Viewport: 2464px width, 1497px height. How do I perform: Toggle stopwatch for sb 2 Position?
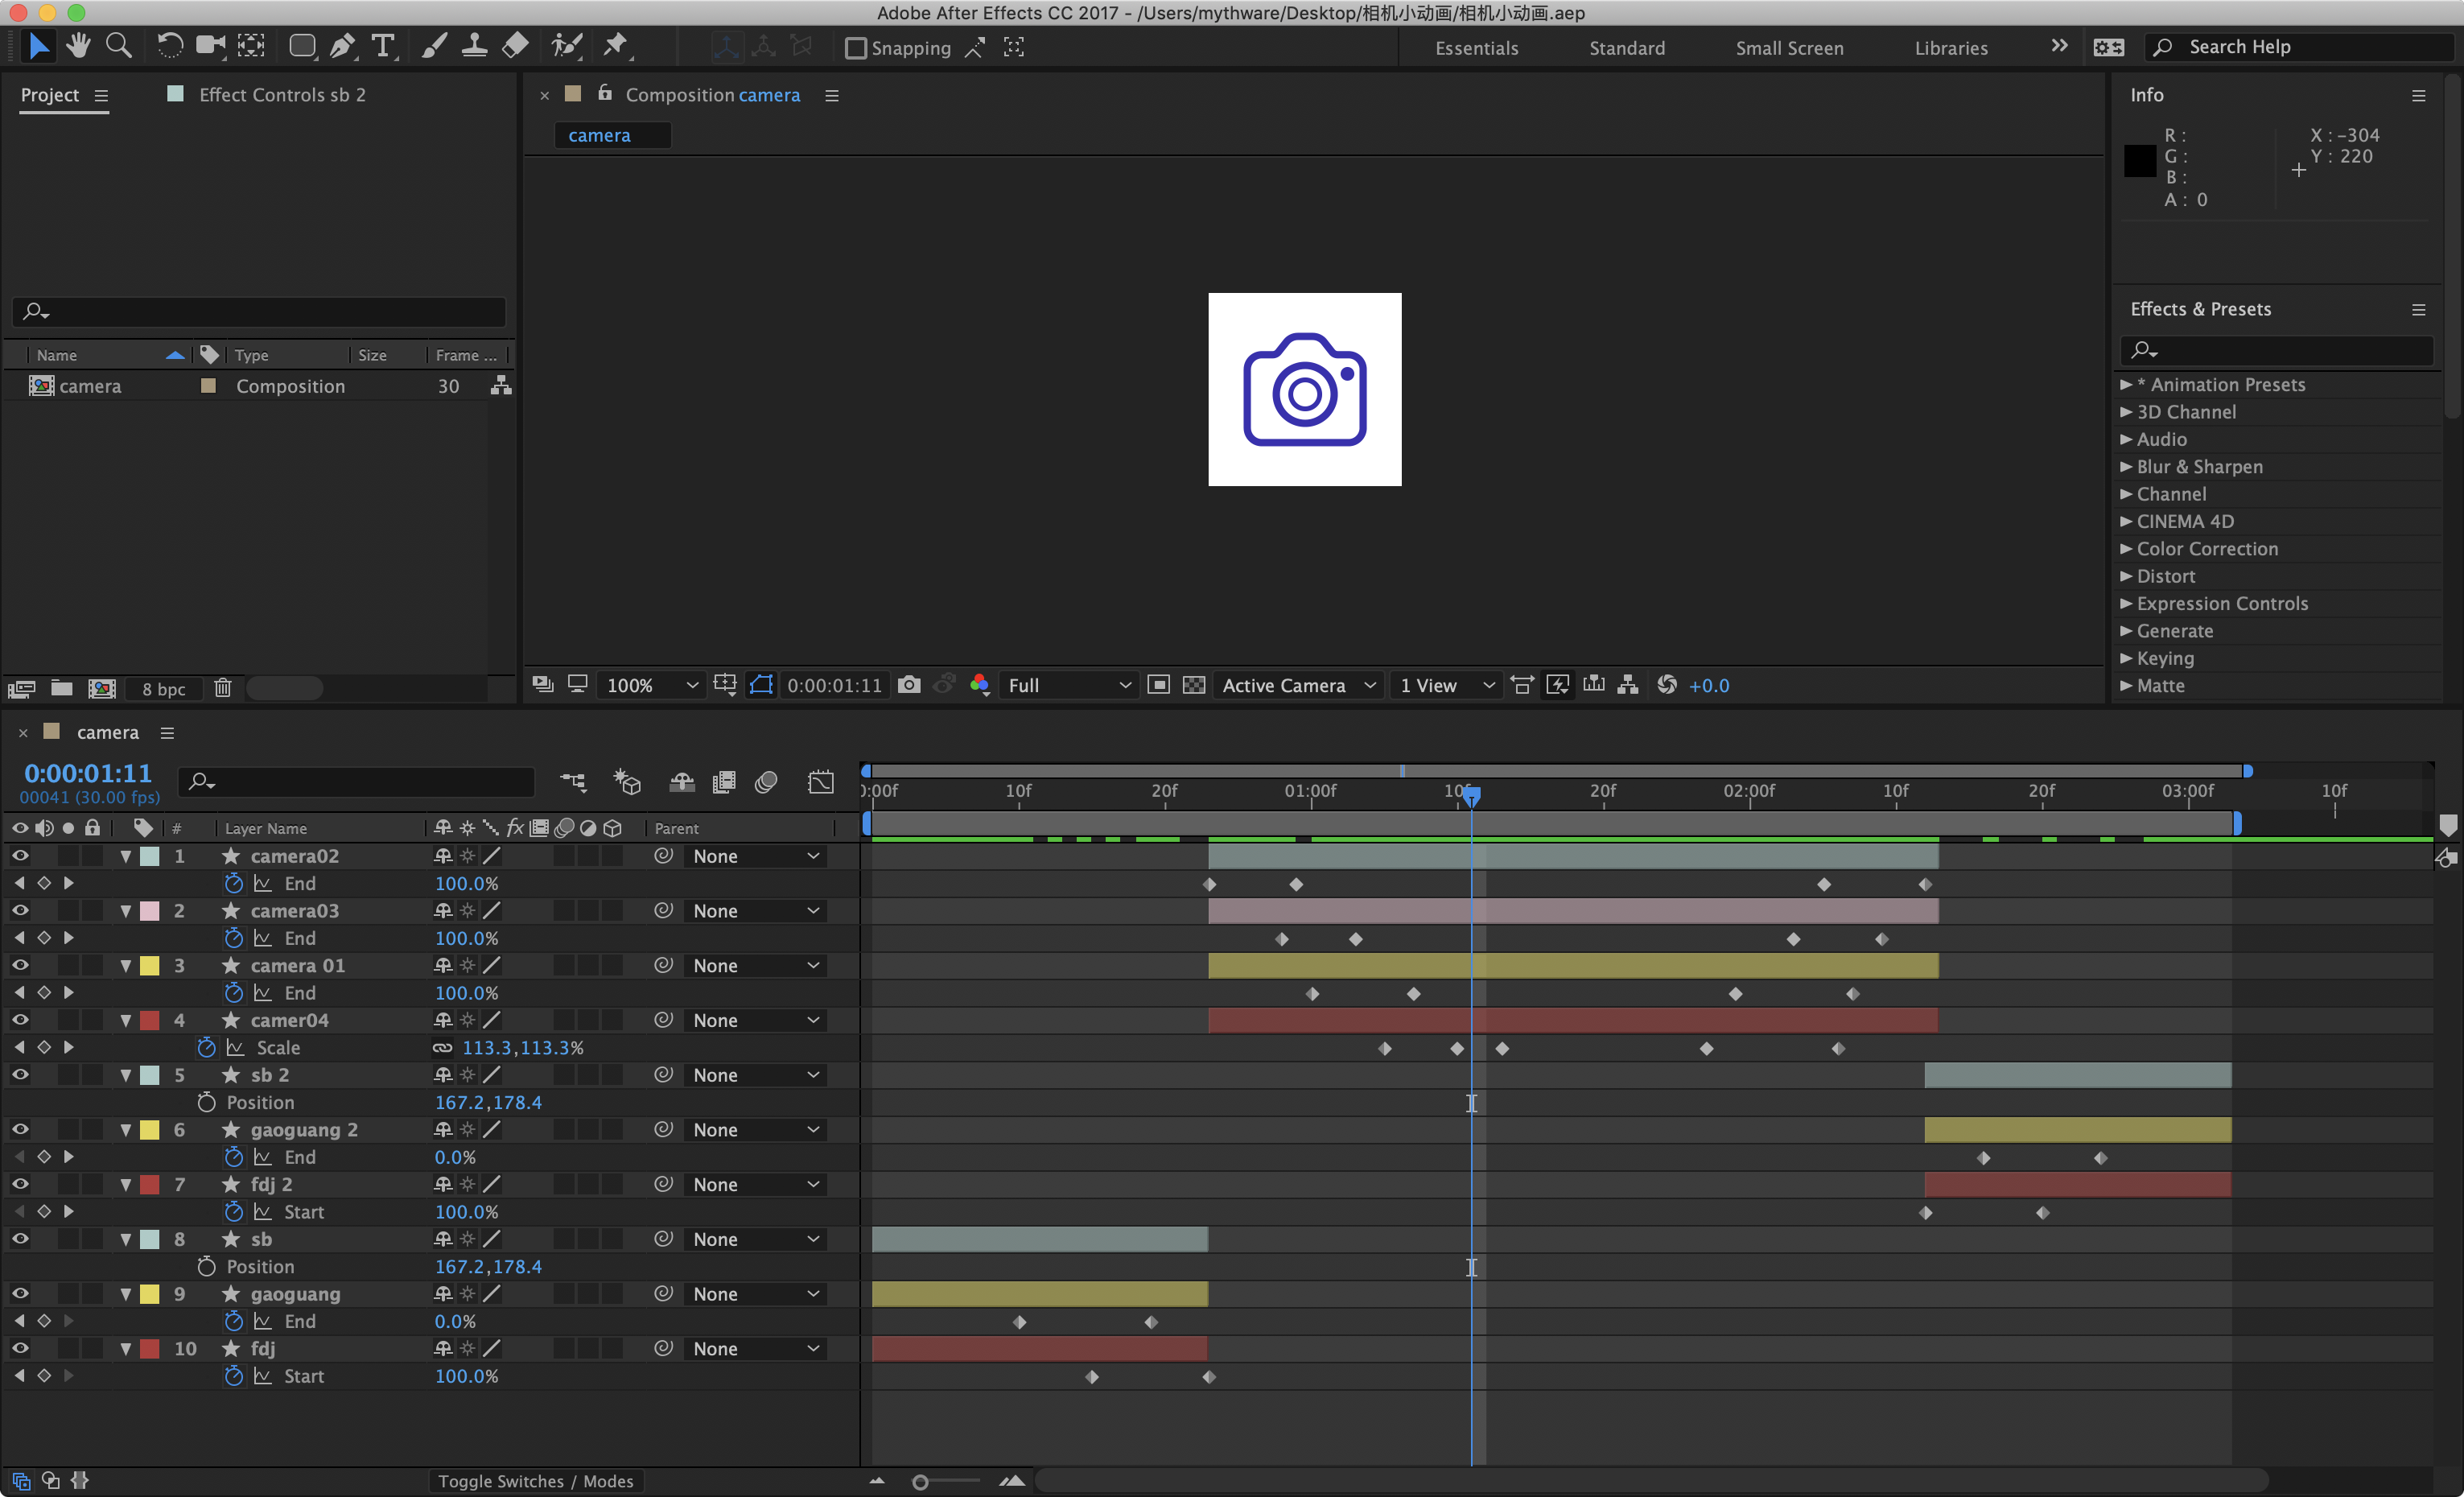206,1102
